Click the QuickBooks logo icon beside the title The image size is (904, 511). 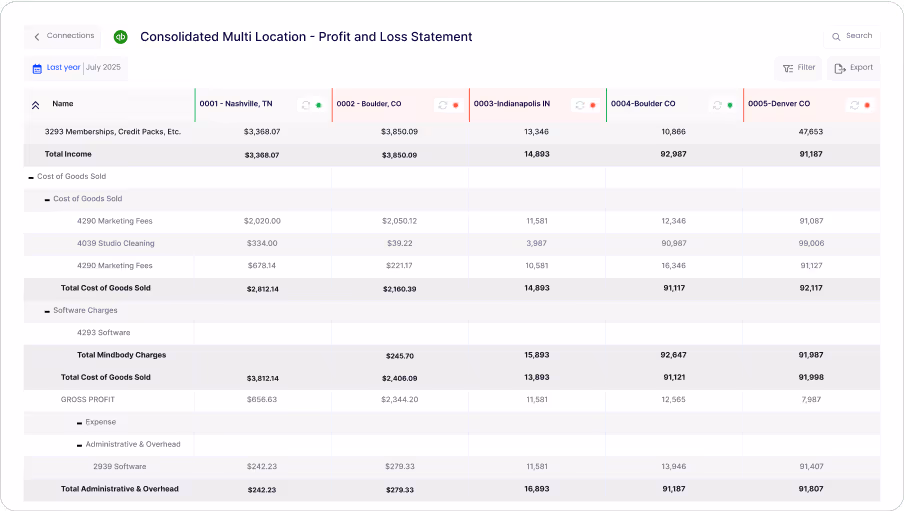click(x=120, y=37)
